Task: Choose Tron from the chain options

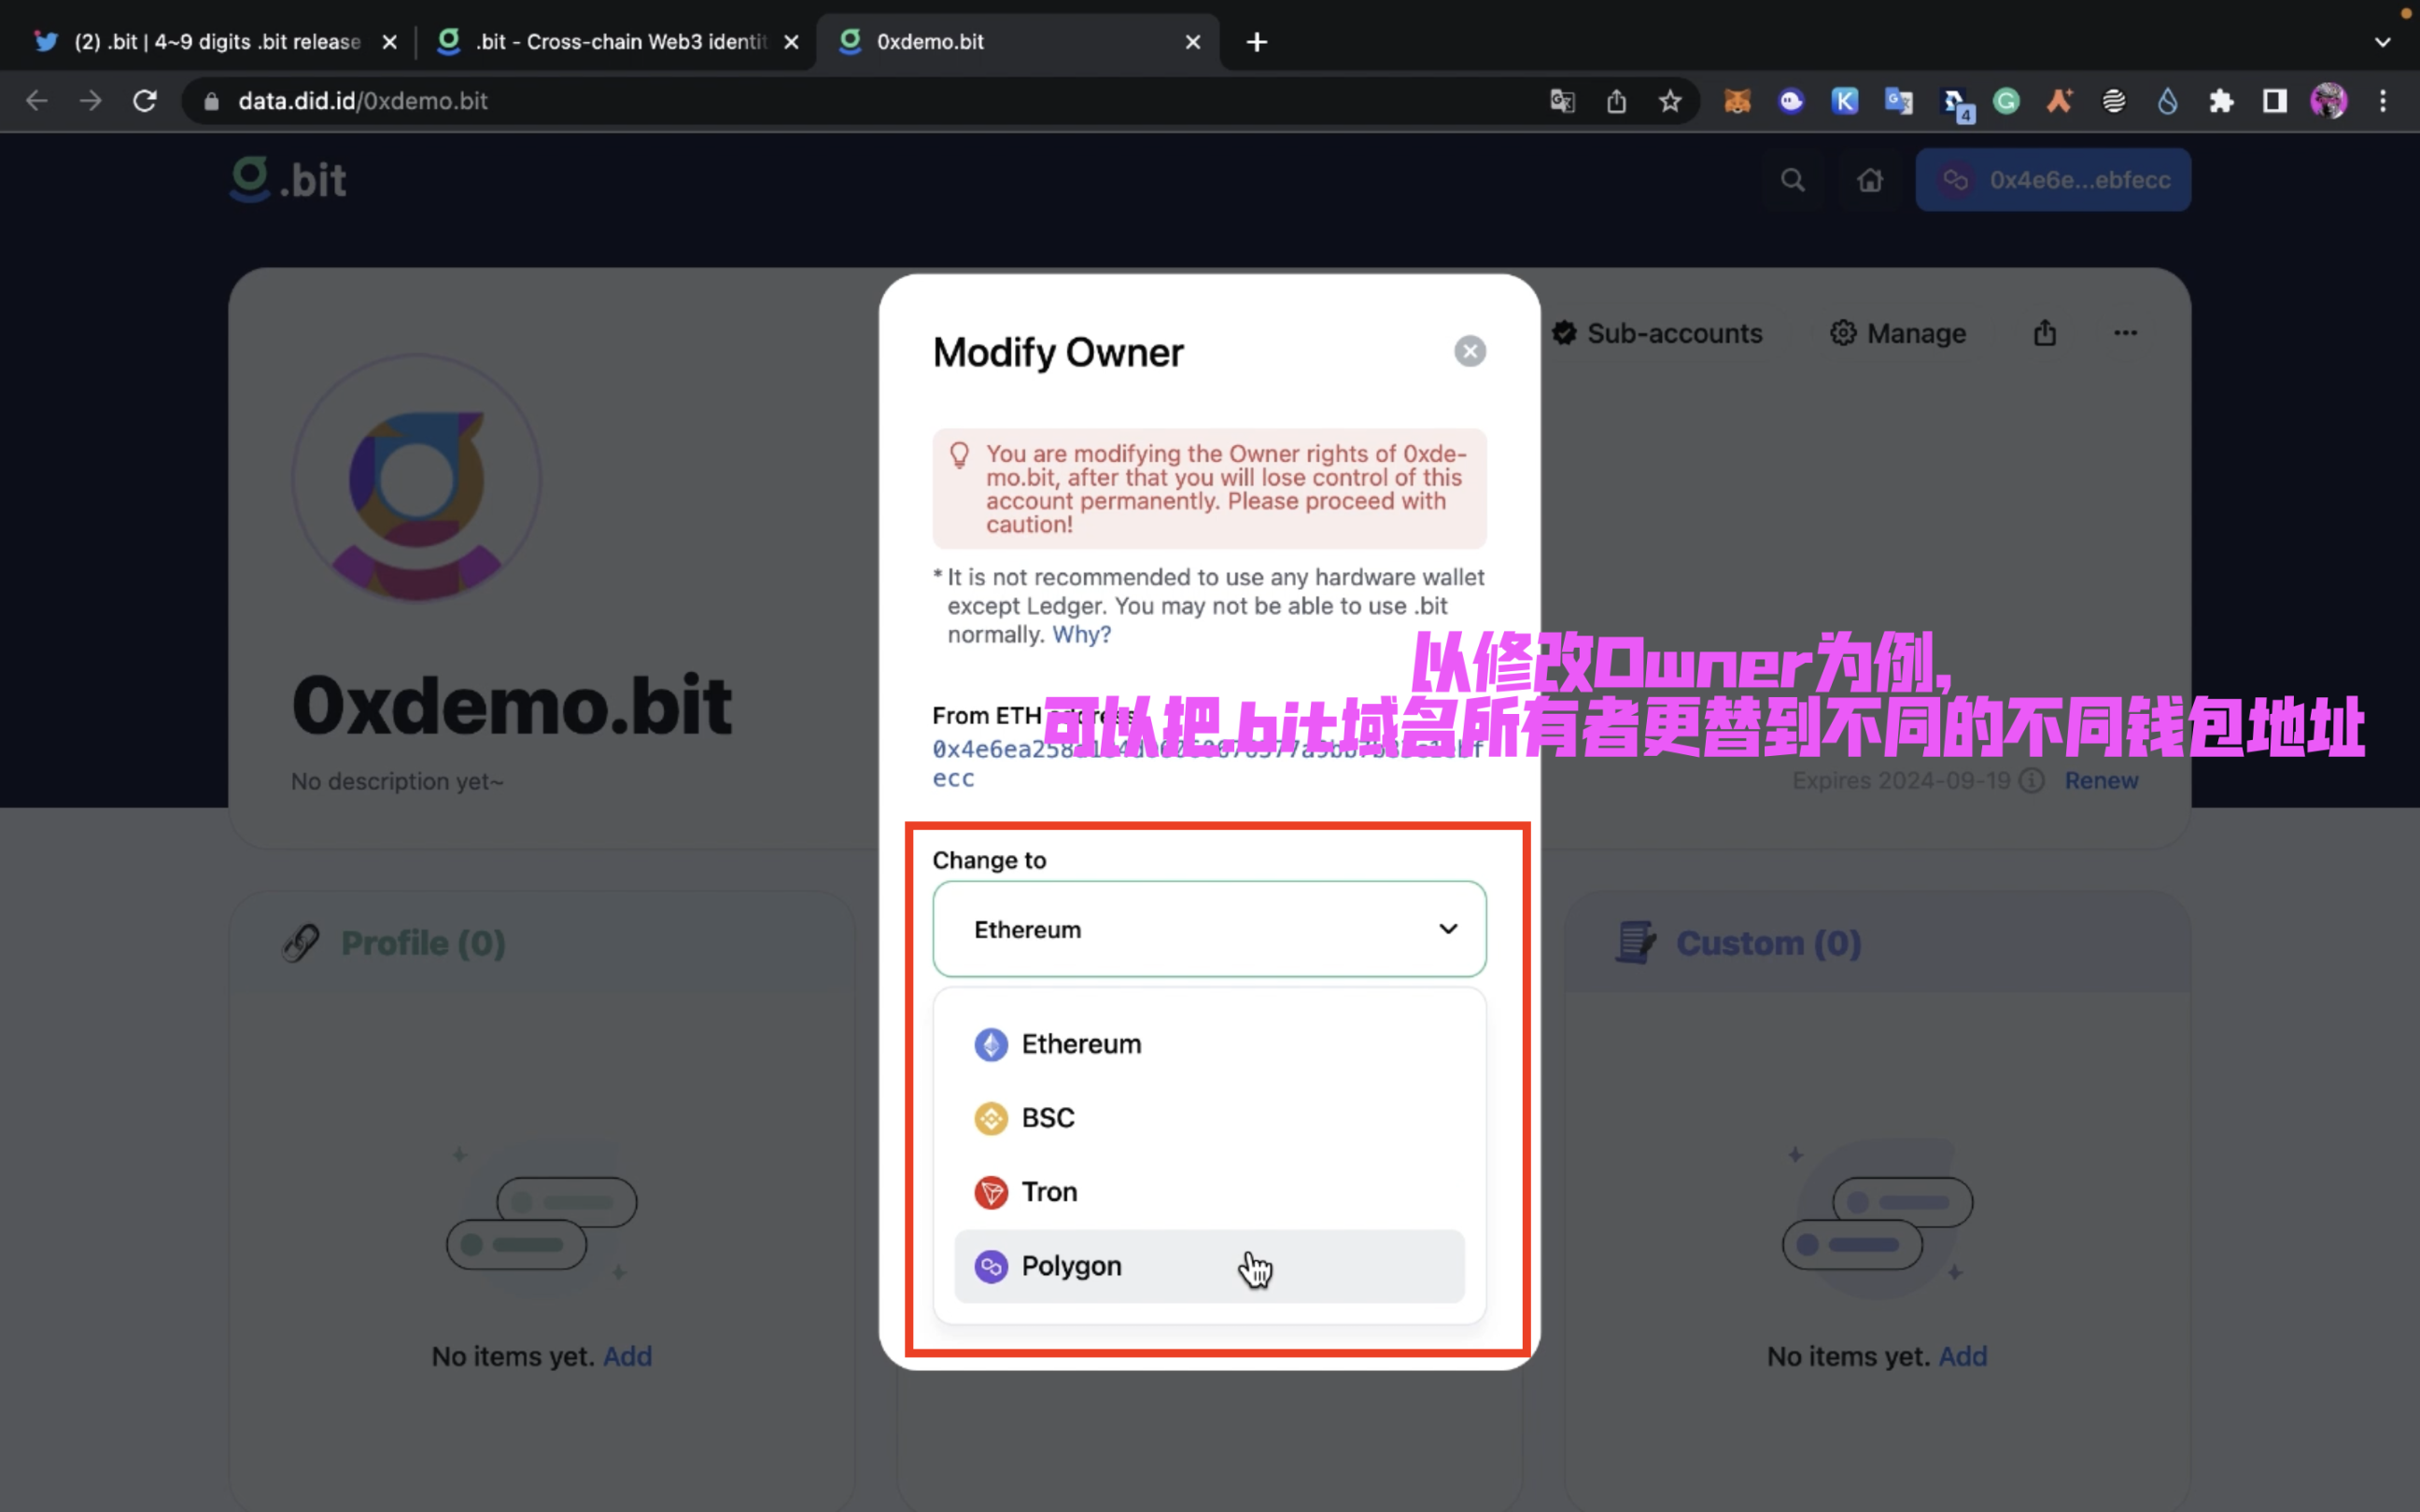Action: pyautogui.click(x=1209, y=1192)
